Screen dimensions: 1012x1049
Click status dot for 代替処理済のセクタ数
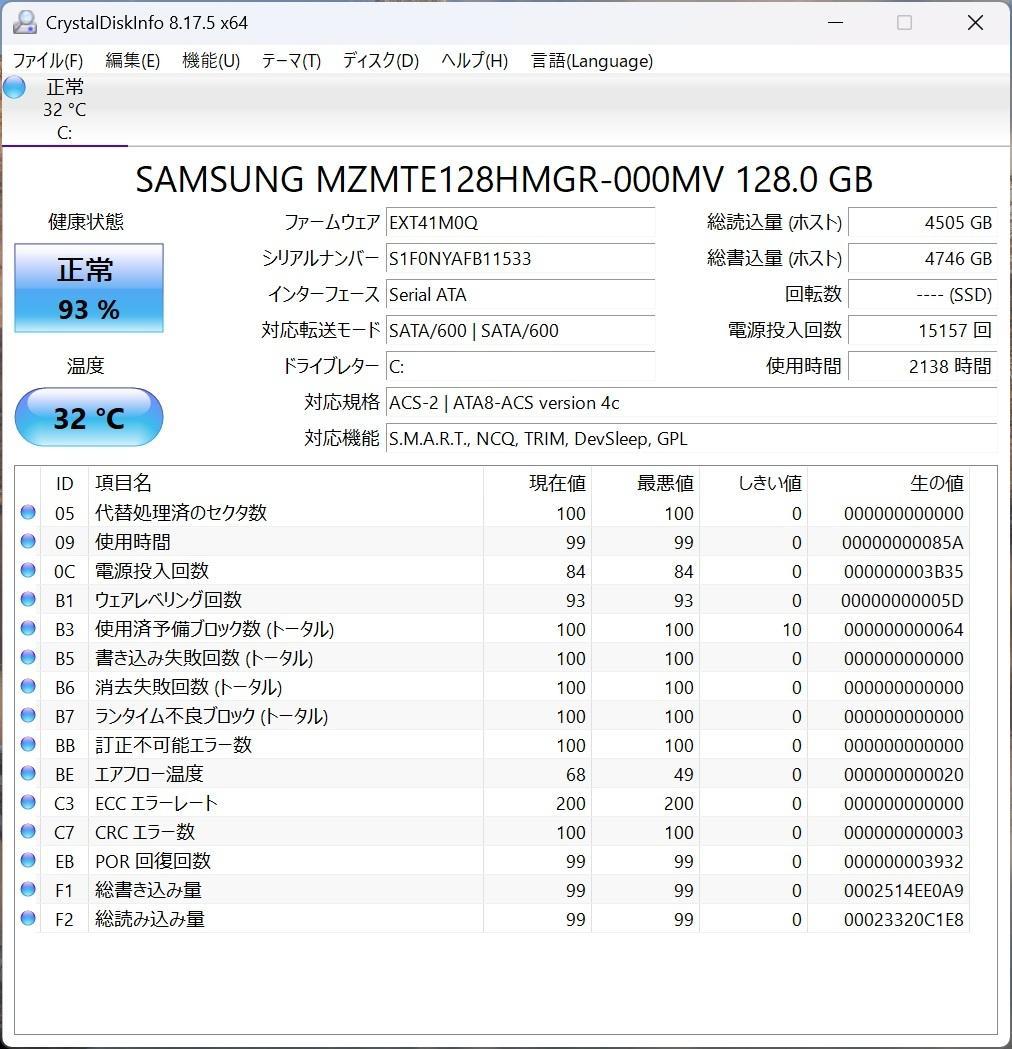pos(27,513)
